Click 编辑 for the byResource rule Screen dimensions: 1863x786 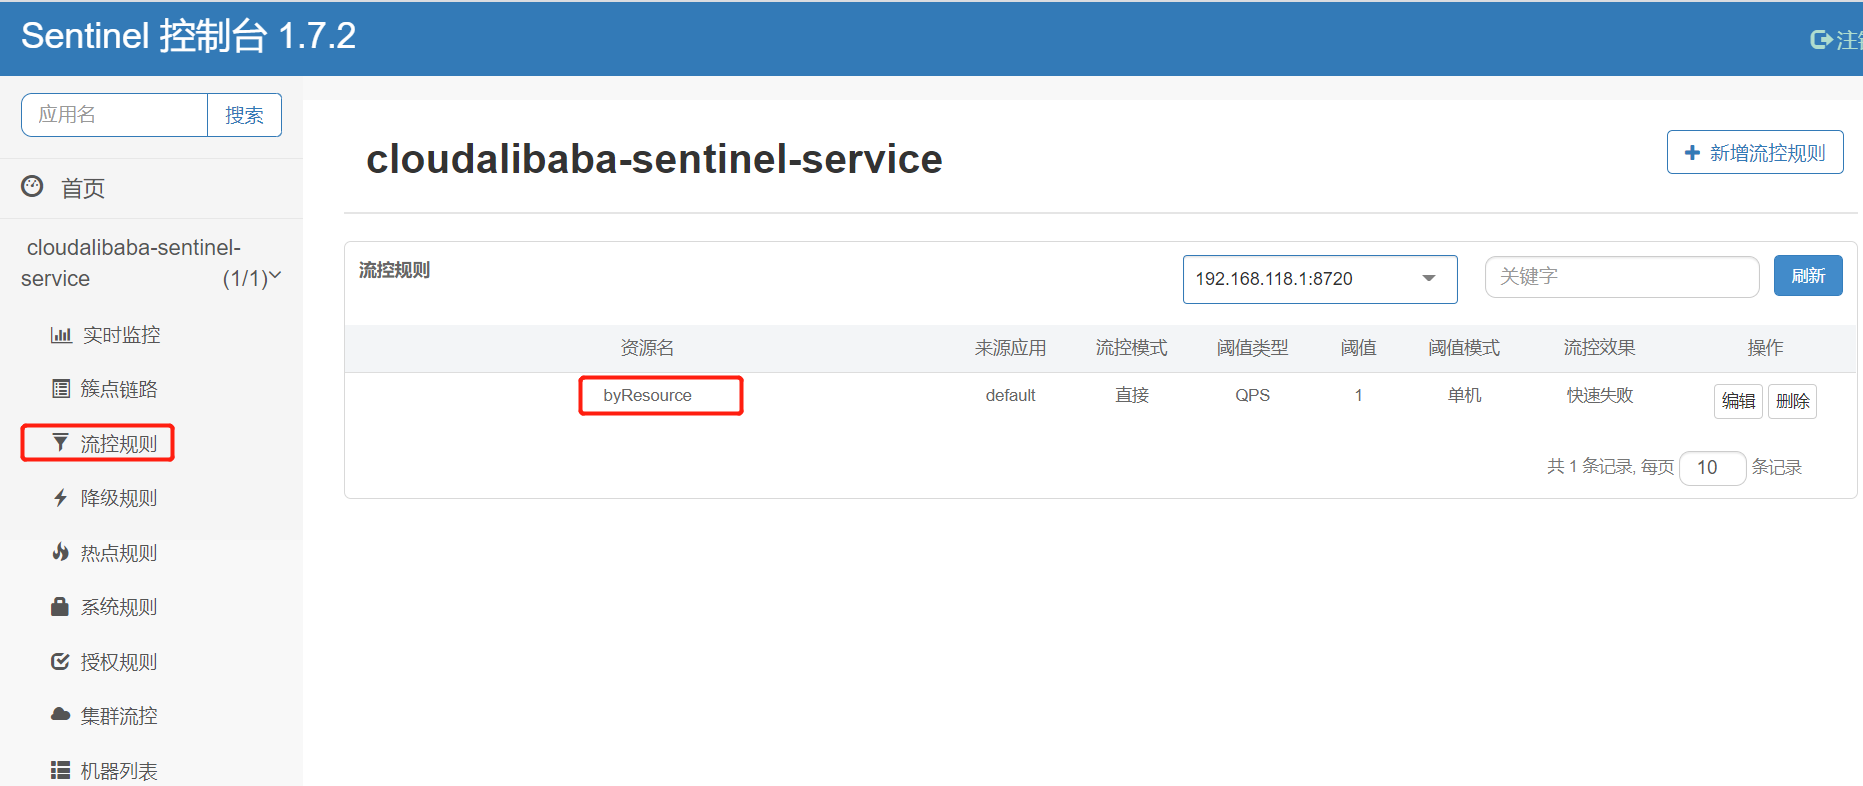click(x=1738, y=401)
